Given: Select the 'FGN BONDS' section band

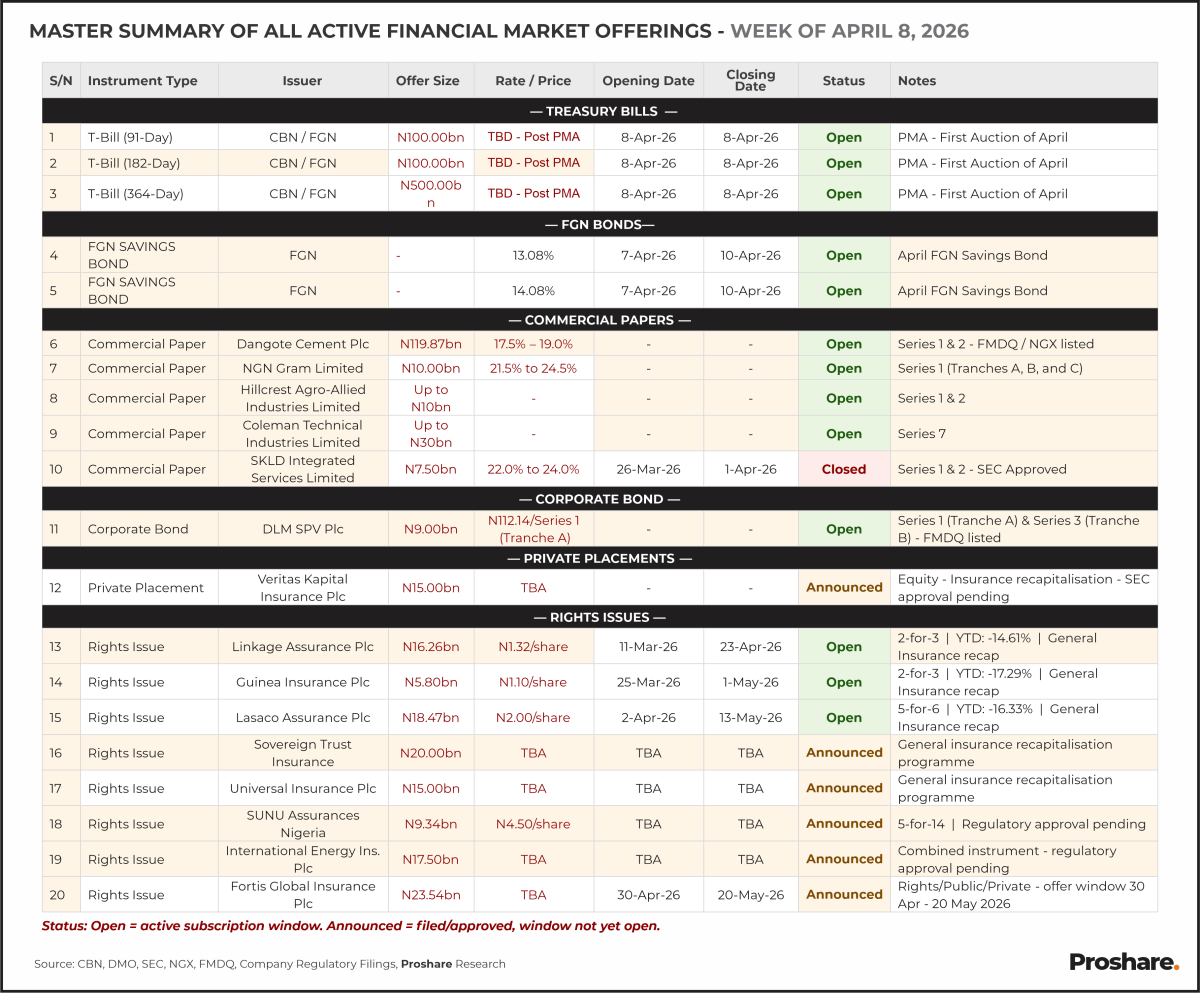Looking at the screenshot, I should (x=600, y=224).
